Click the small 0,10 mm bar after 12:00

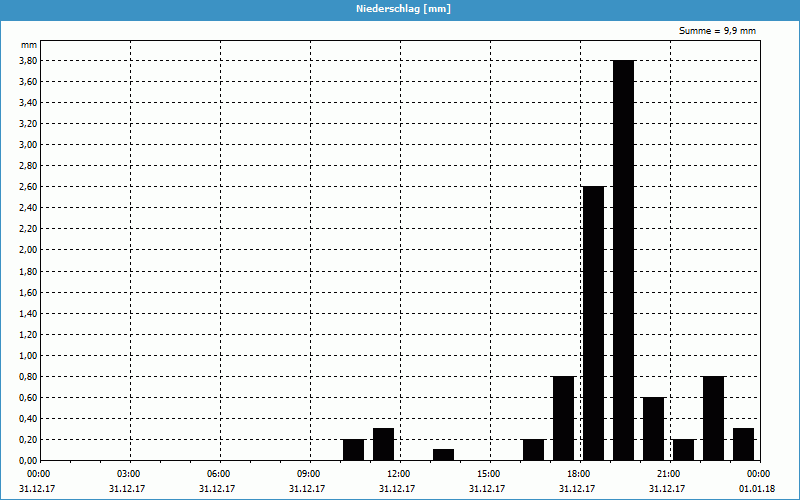coord(443,455)
